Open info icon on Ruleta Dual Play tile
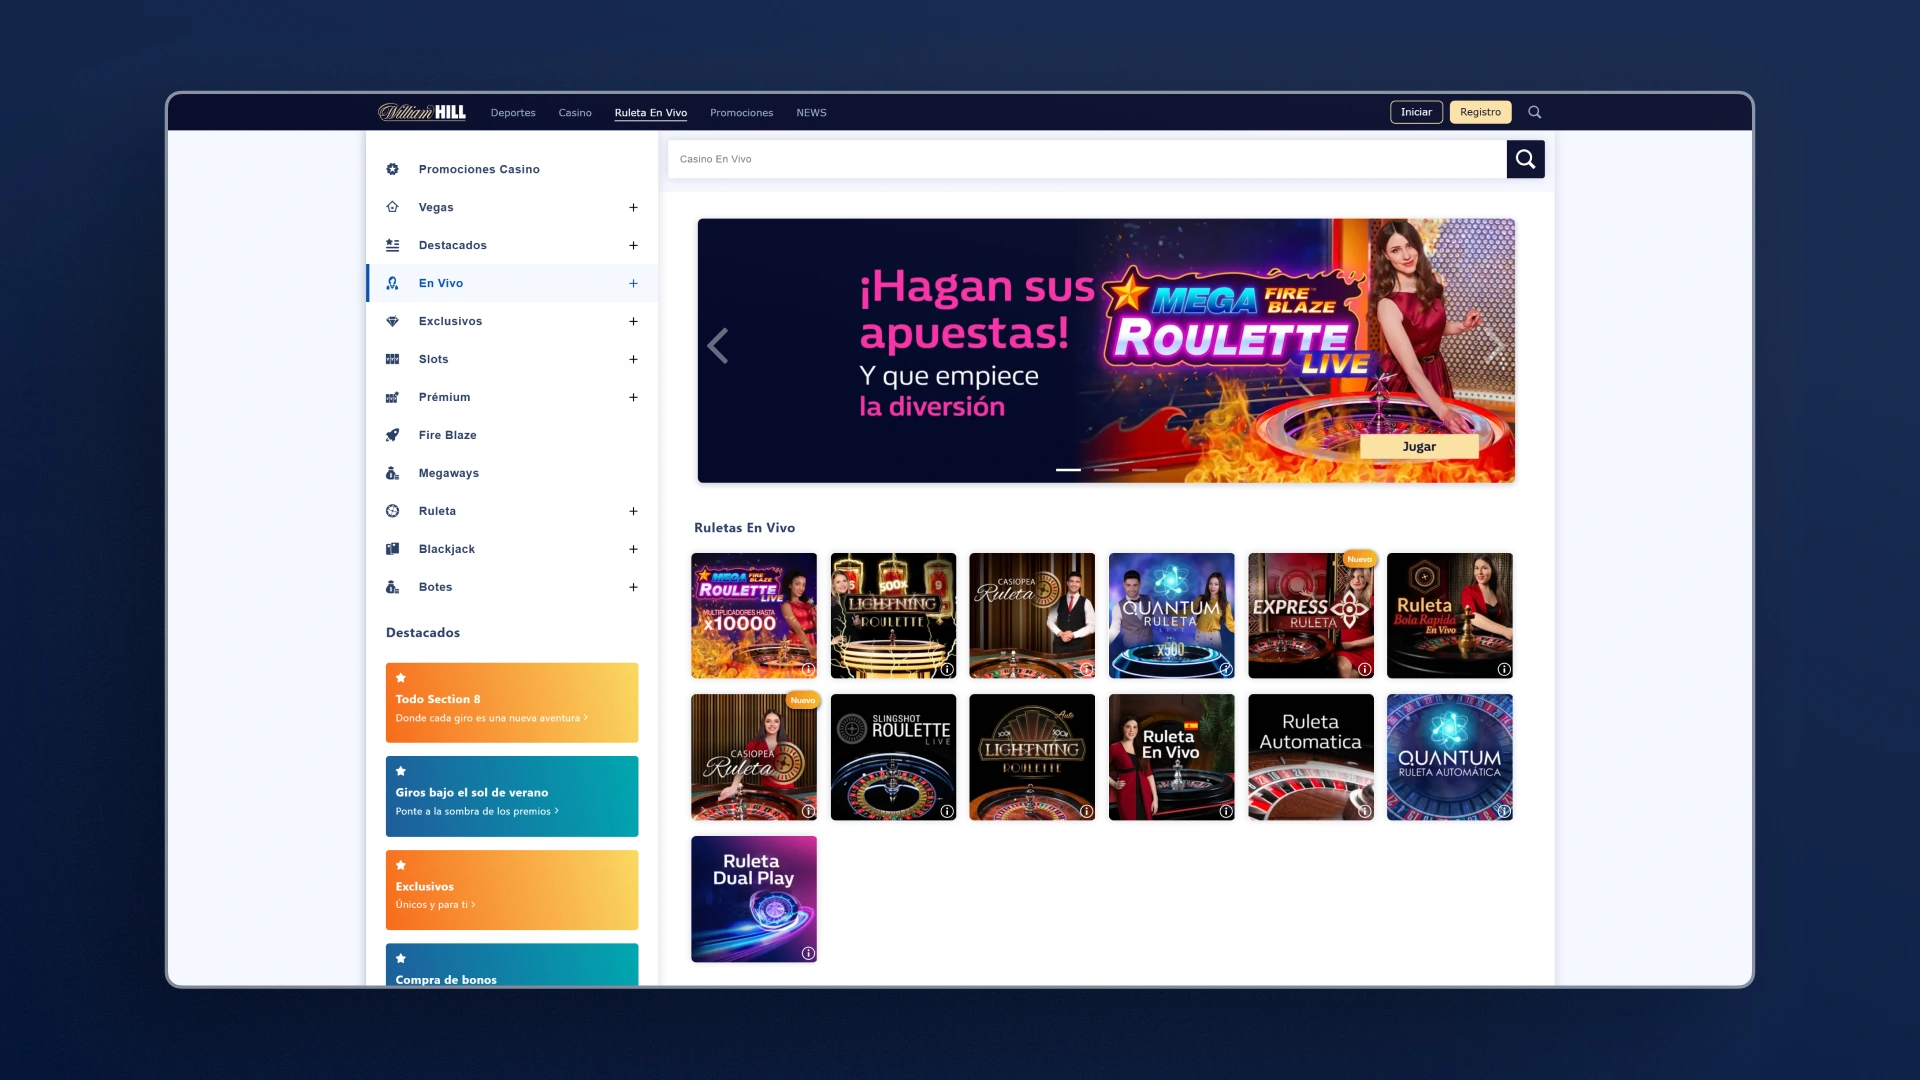Screen dimensions: 1920x1080 click(808, 953)
